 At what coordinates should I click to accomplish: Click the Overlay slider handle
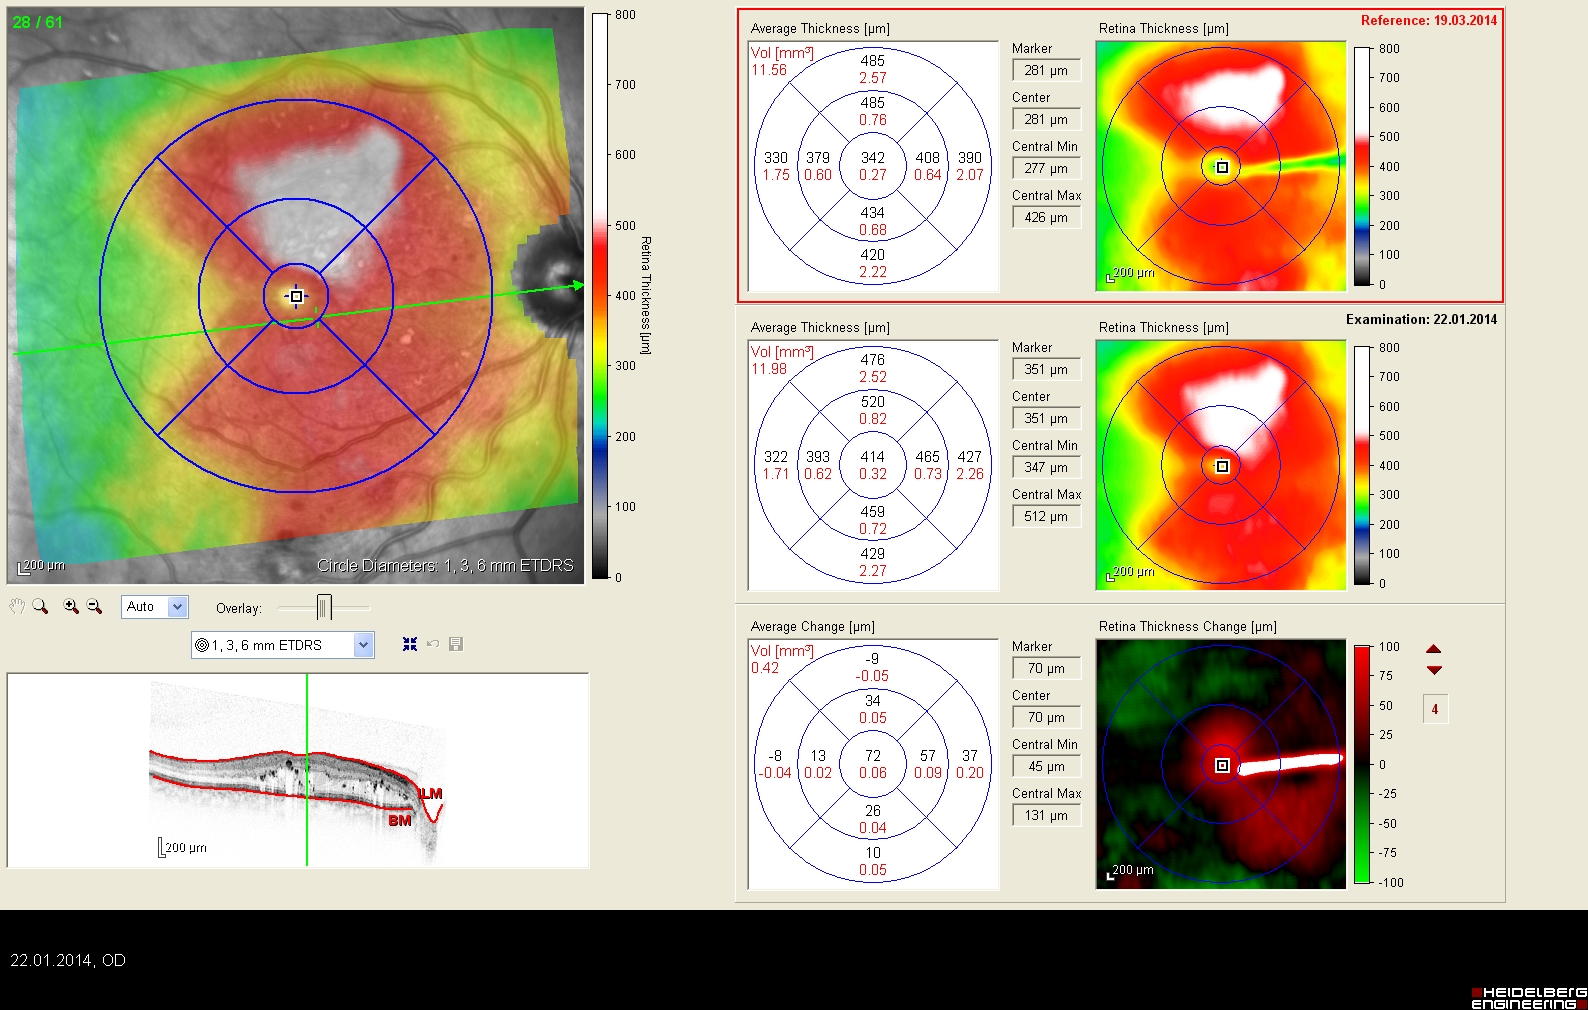[x=323, y=607]
